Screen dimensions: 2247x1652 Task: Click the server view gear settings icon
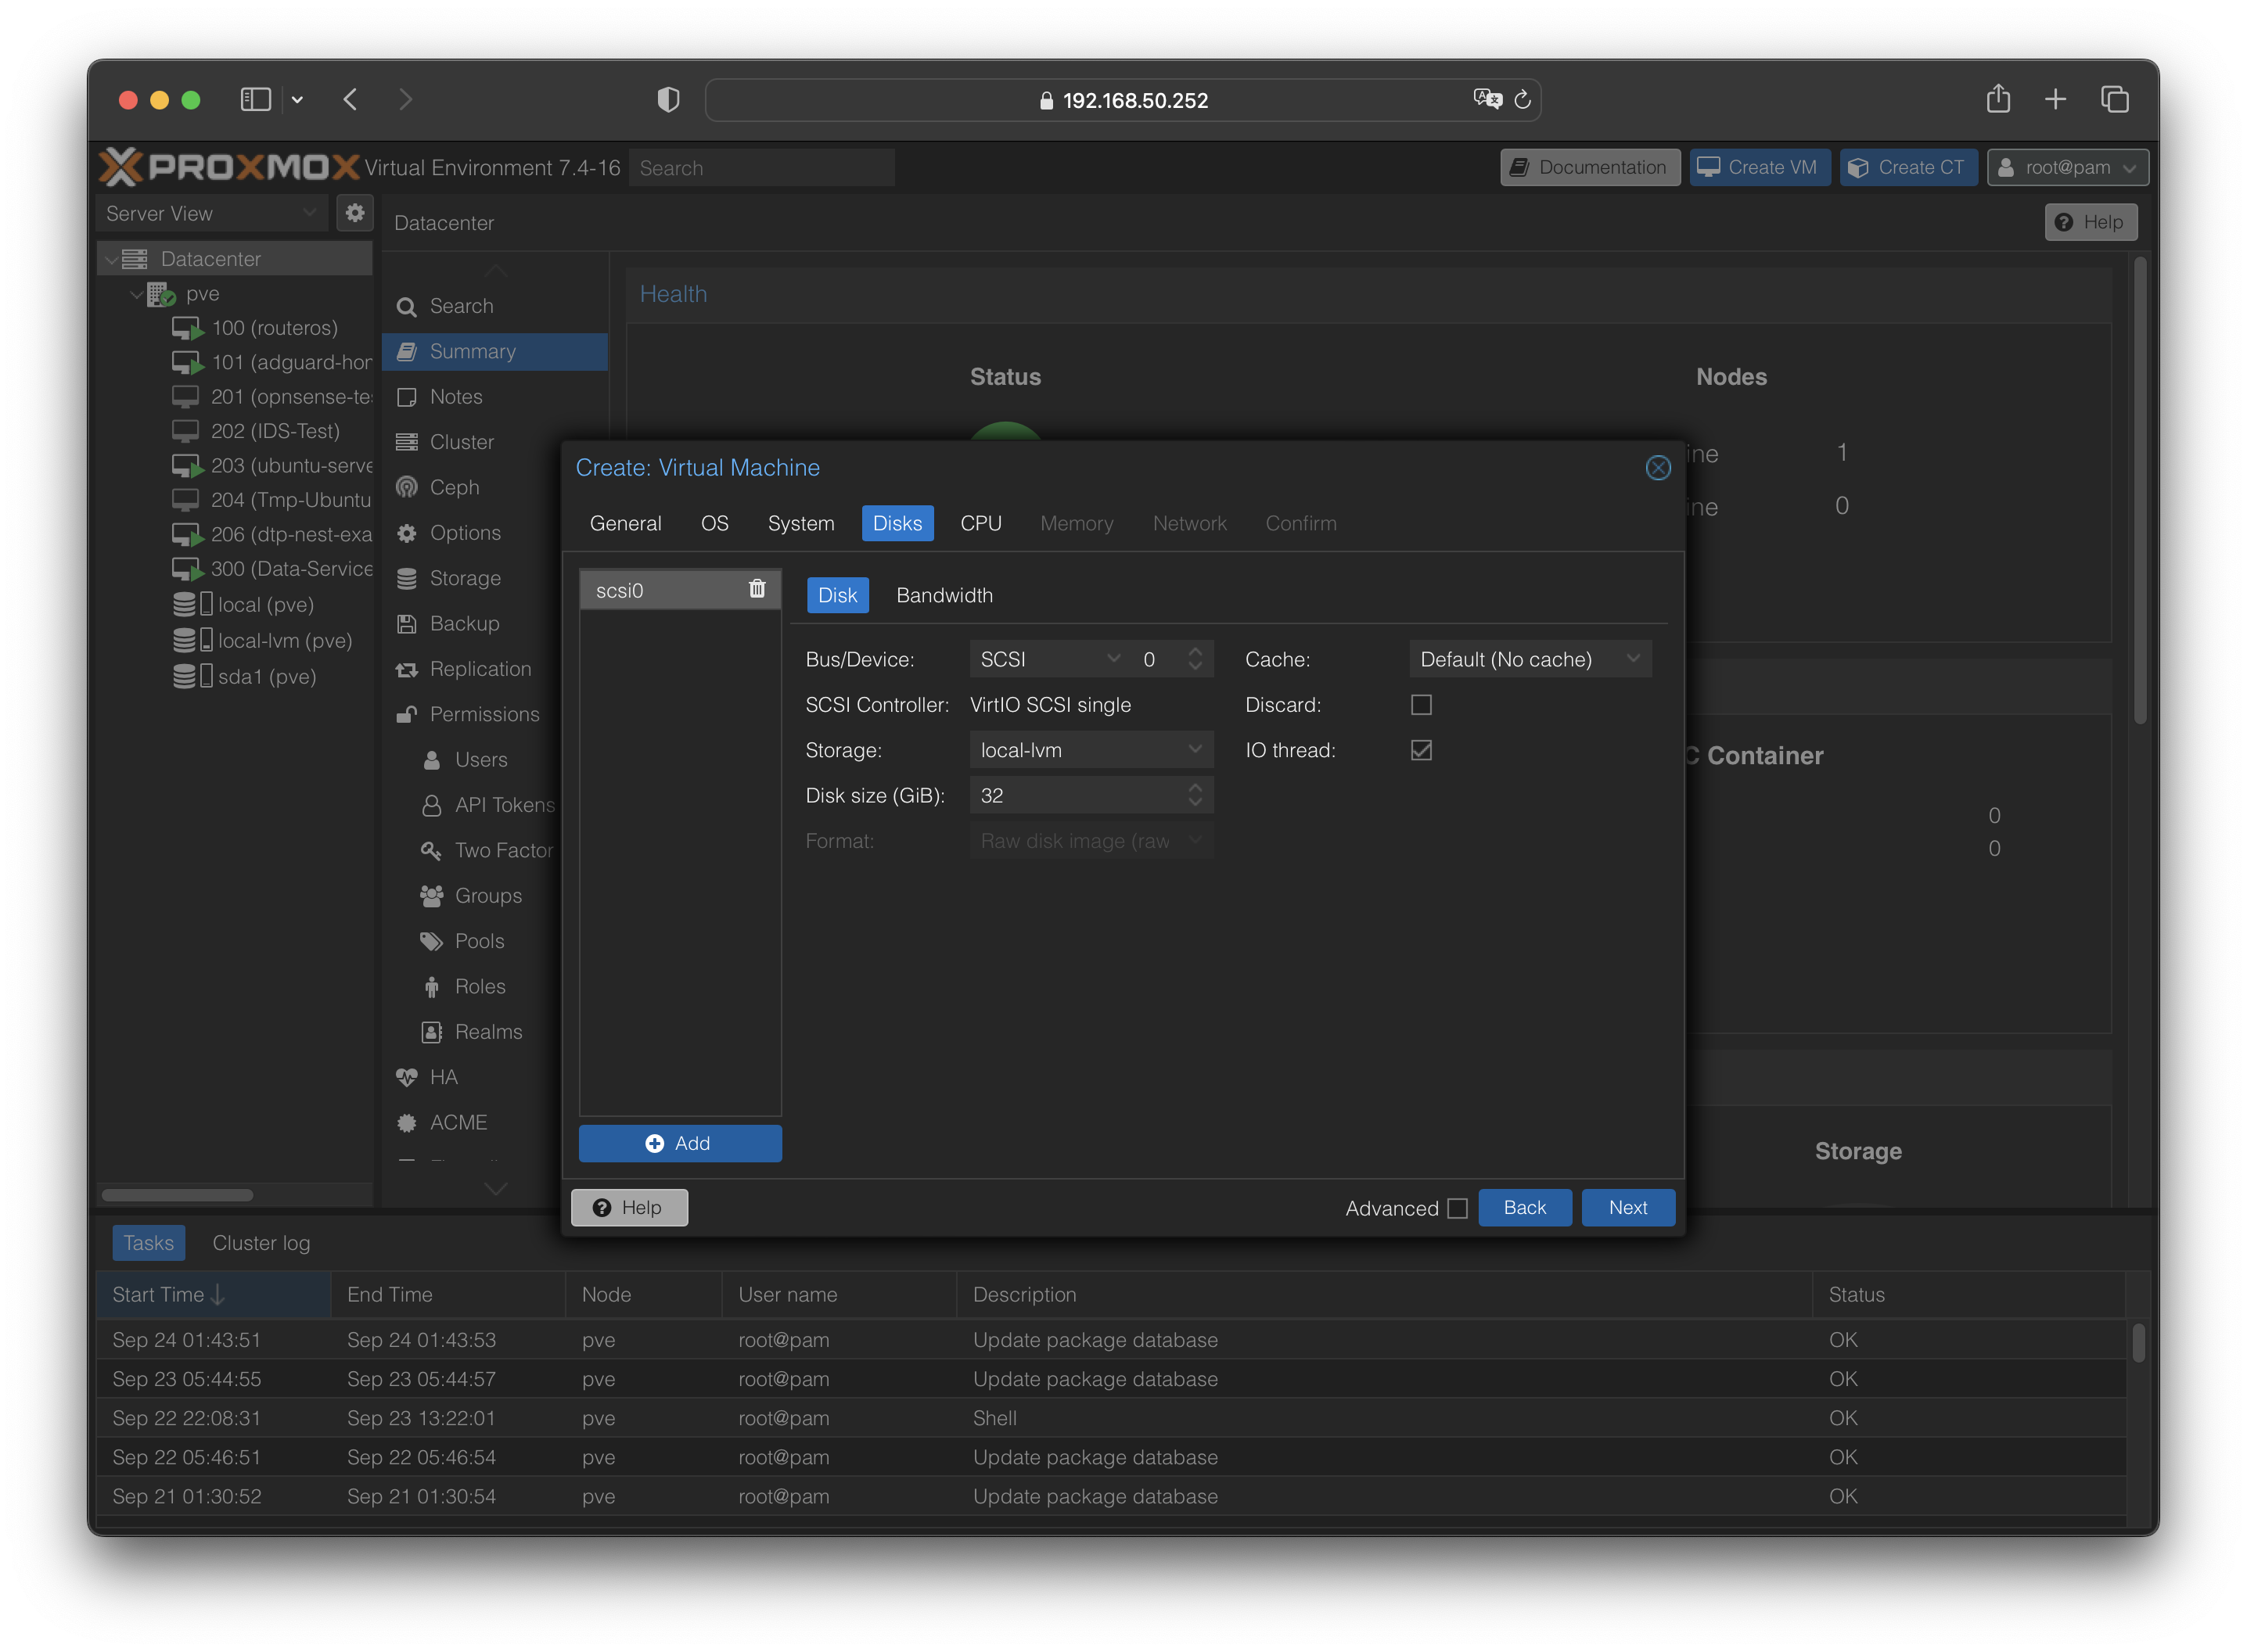click(x=354, y=213)
